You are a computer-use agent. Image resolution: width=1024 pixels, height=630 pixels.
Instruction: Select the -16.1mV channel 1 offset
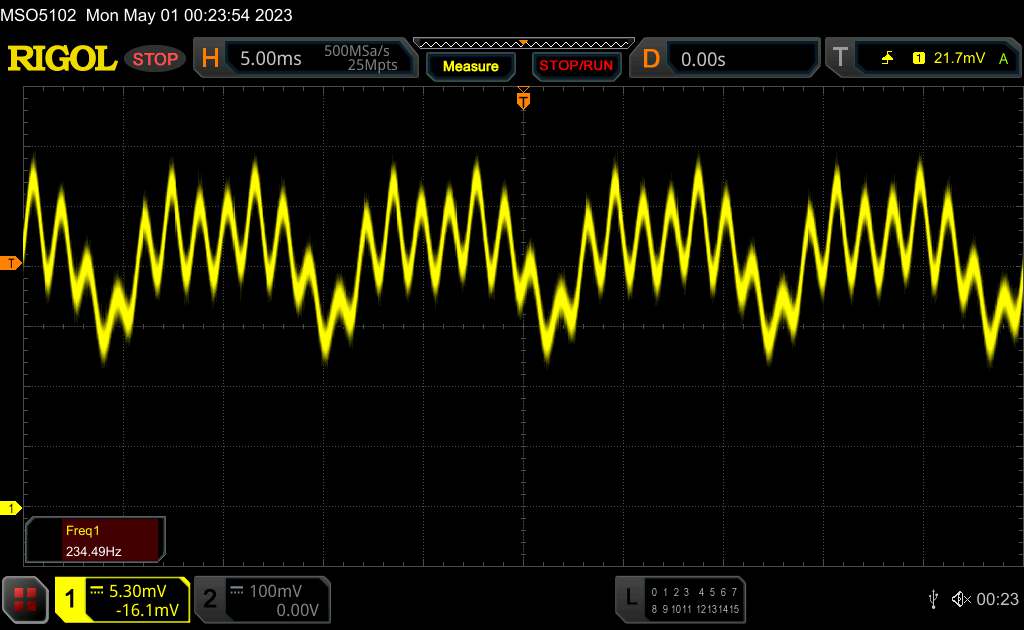coord(147,610)
